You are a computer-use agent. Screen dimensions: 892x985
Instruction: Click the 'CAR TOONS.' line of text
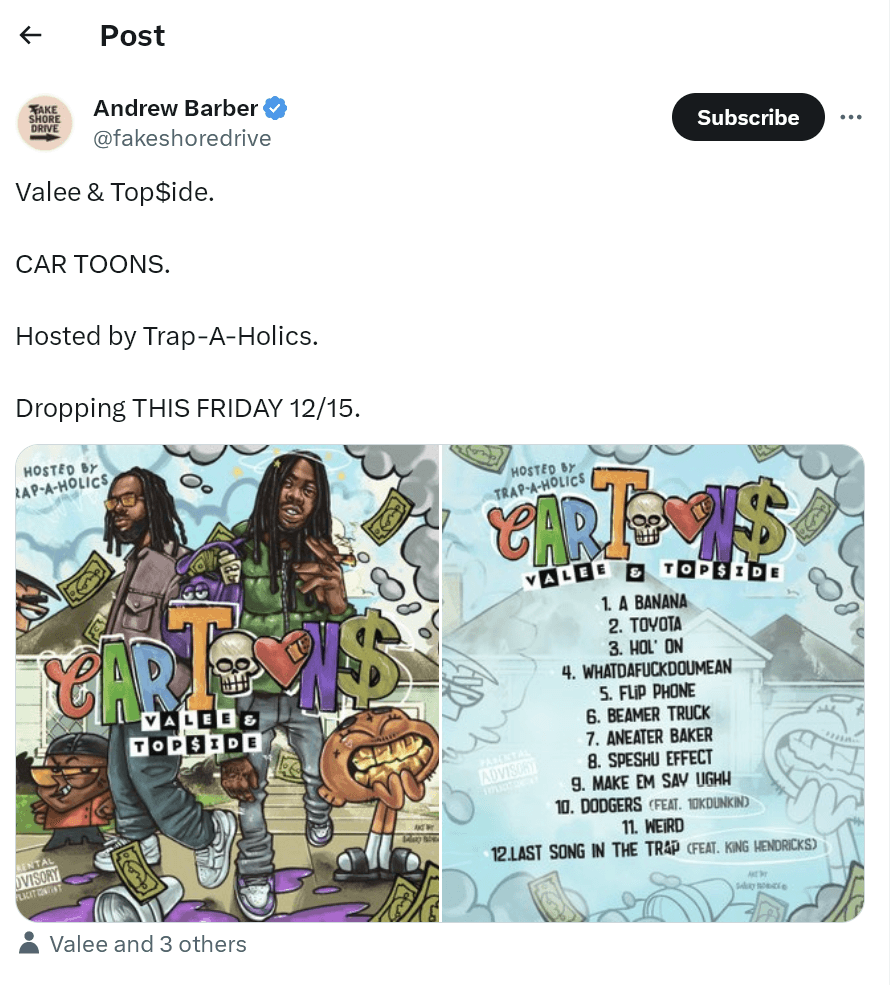(x=93, y=264)
